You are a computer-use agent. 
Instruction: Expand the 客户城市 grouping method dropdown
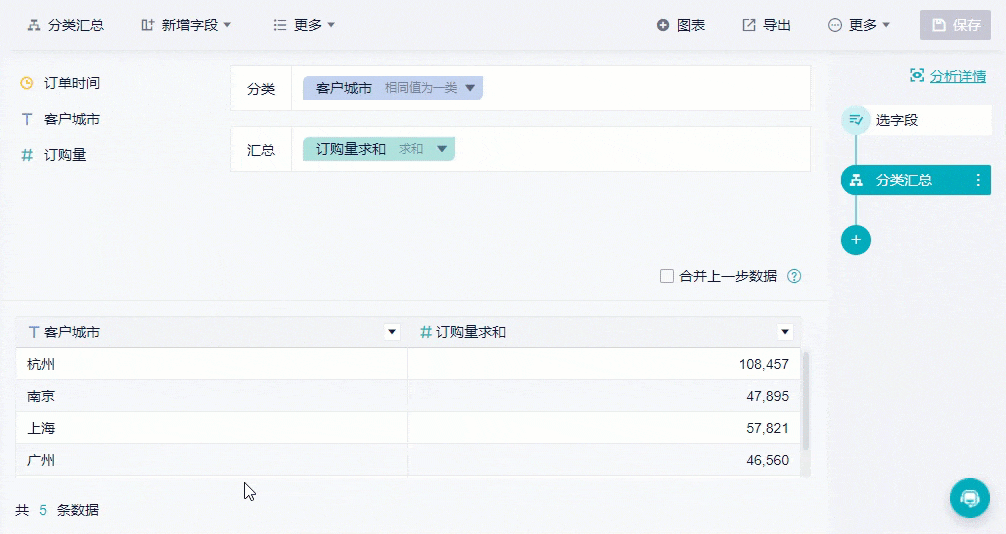[x=470, y=88]
